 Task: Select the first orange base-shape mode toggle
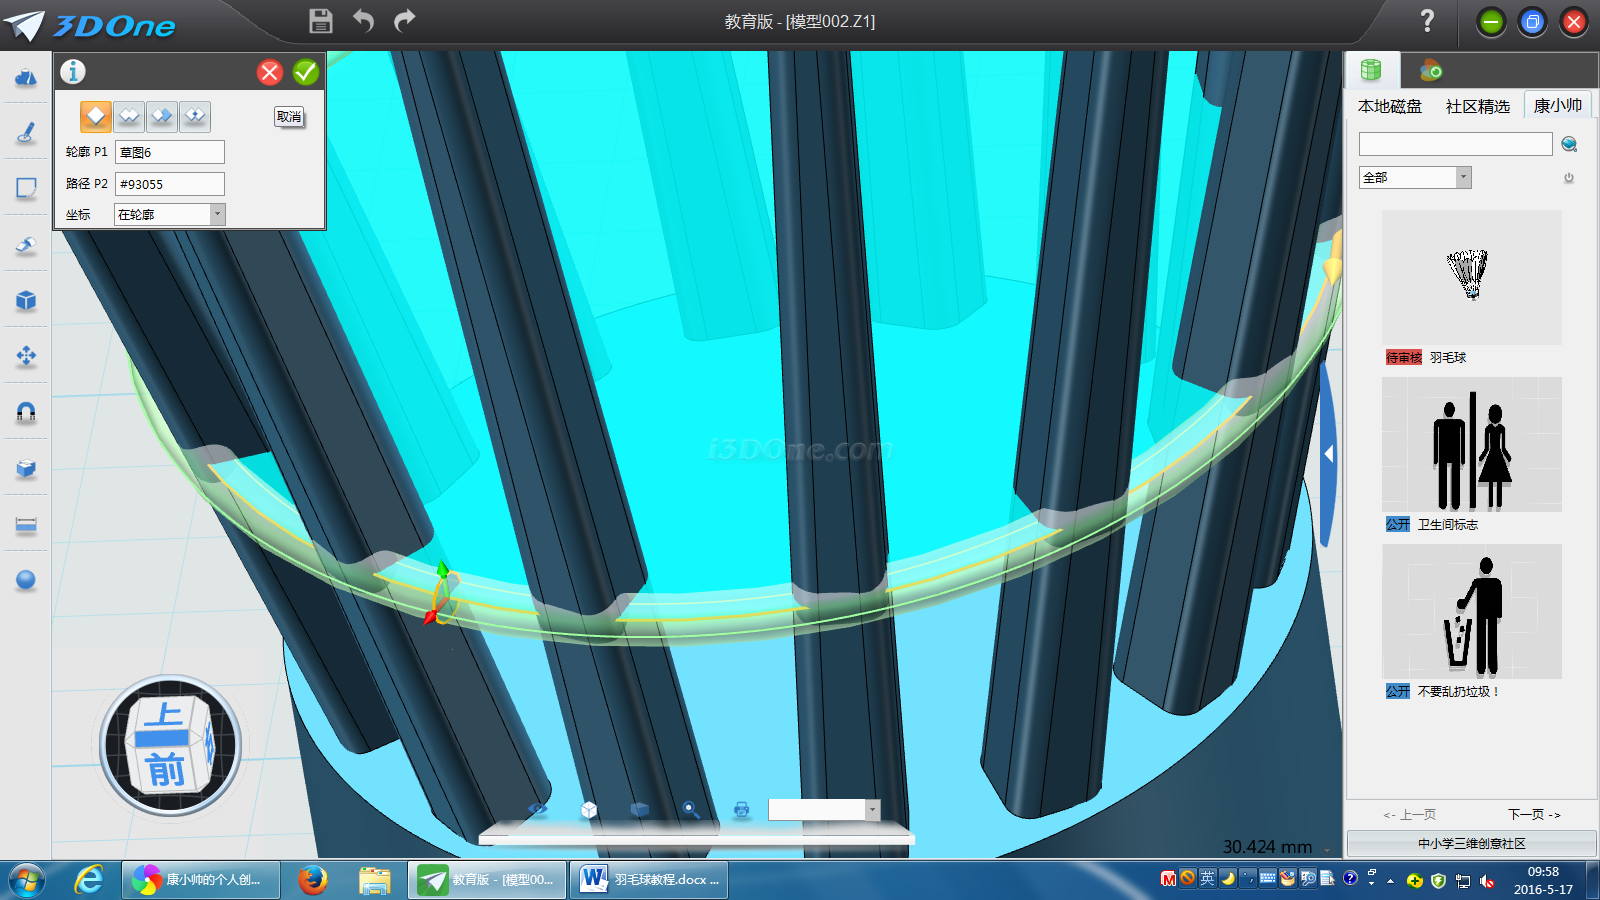pos(96,117)
